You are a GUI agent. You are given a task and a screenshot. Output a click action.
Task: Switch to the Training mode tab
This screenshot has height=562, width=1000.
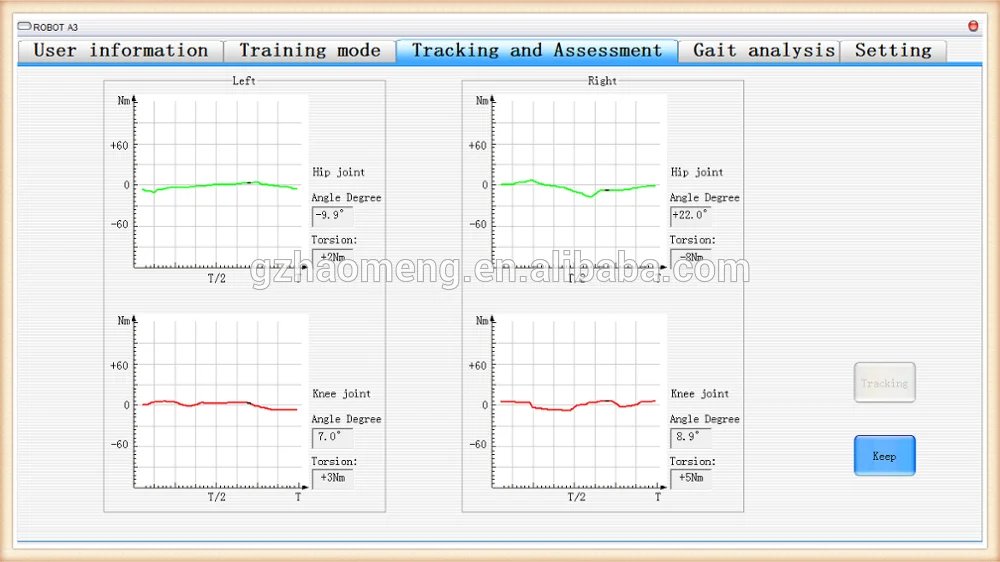click(309, 51)
